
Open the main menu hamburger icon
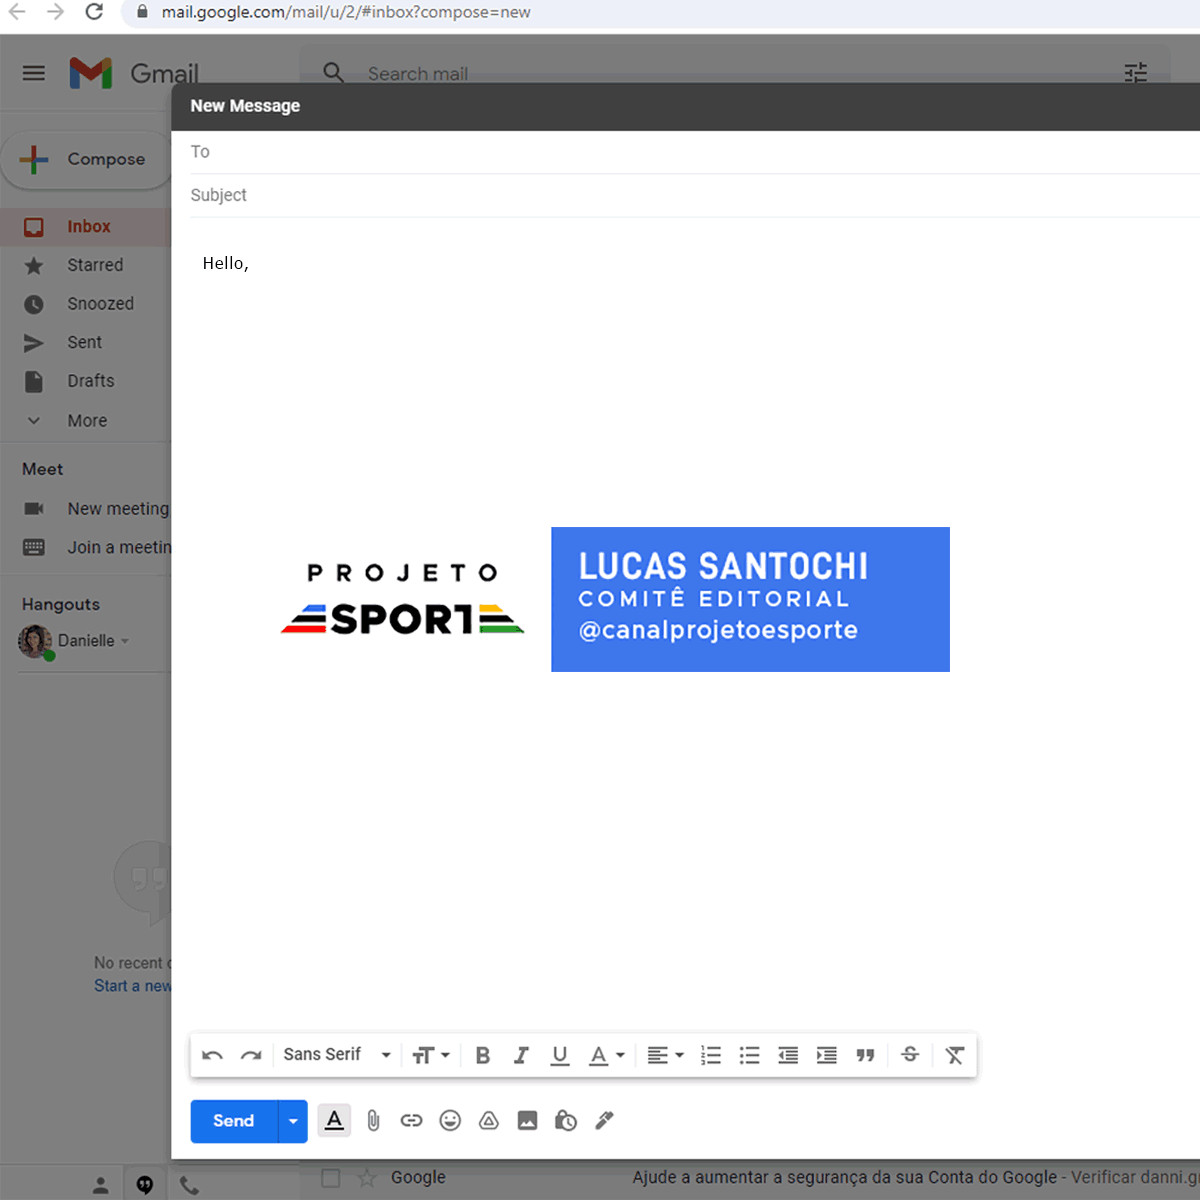(34, 73)
